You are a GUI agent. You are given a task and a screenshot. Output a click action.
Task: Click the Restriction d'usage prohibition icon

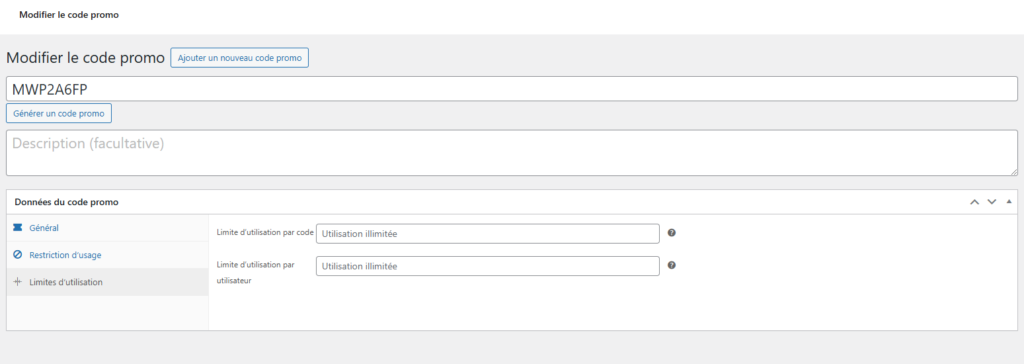pos(18,255)
